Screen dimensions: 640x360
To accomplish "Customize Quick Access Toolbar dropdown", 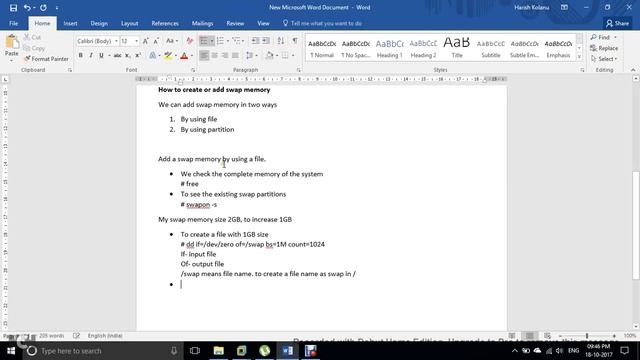I will coord(57,8).
